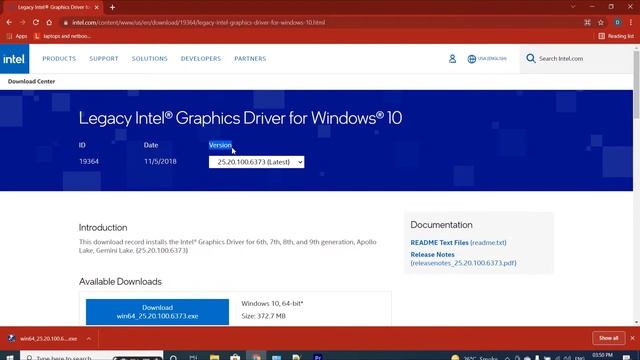The height and width of the screenshot is (360, 640).
Task: Click the Introduction heading
Action: (x=103, y=228)
